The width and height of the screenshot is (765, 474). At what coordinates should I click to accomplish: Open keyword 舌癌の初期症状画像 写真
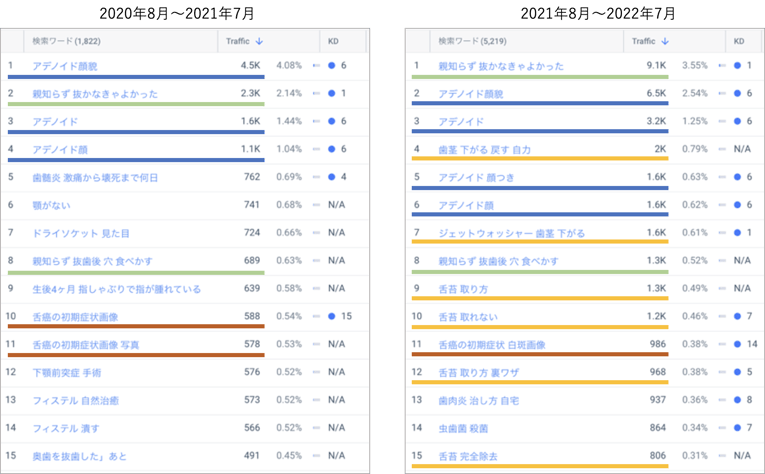point(86,345)
